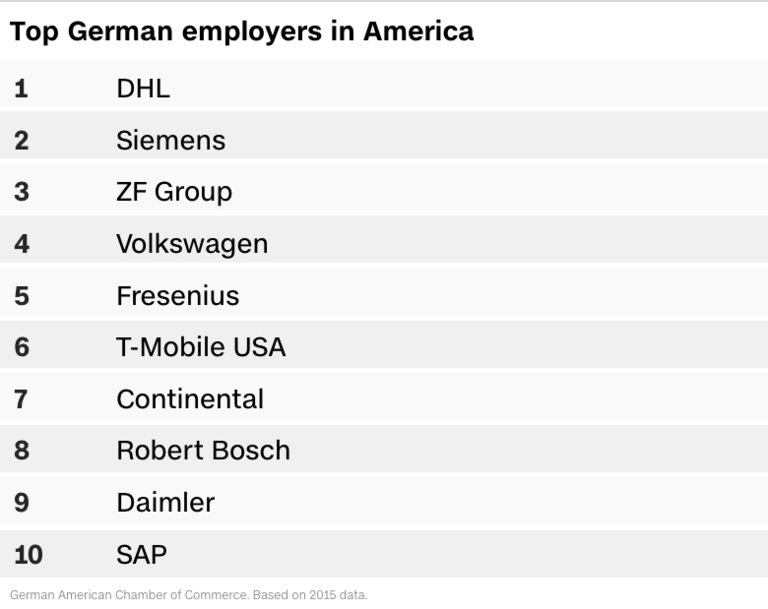The height and width of the screenshot is (609, 768).
Task: Click the Robert Bosch entry
Action: (x=203, y=450)
